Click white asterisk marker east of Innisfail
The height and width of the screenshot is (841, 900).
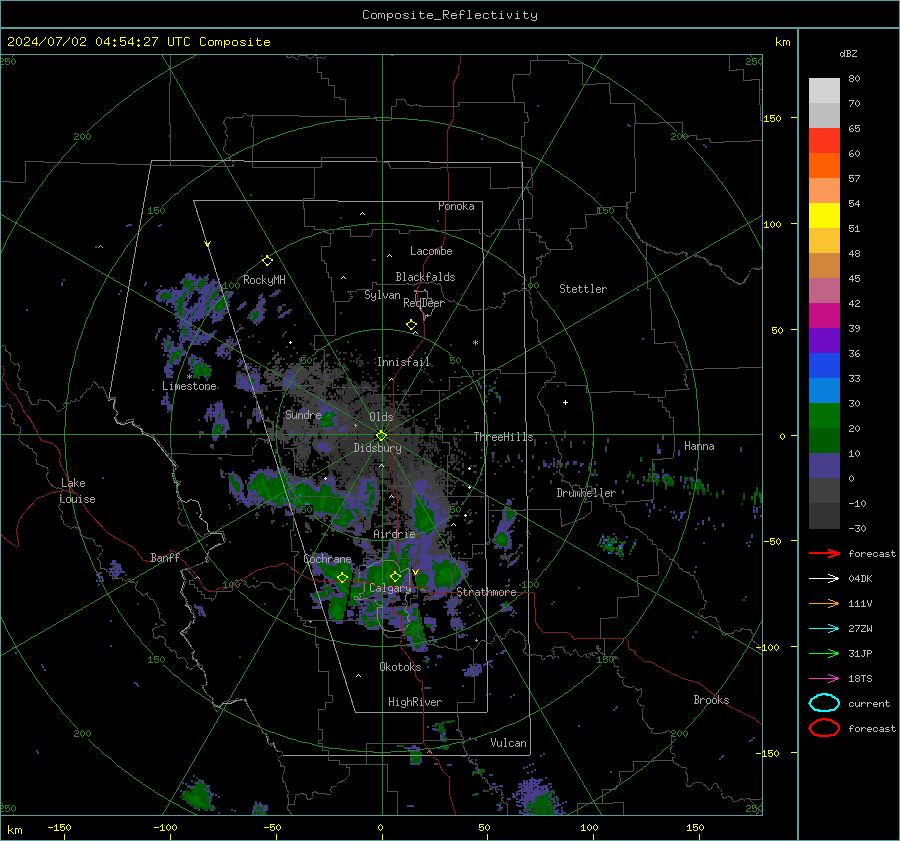475,343
